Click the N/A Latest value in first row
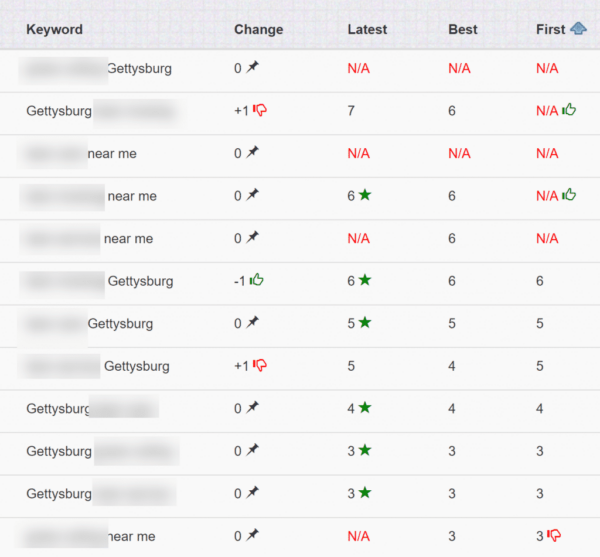The image size is (600, 557). pyautogui.click(x=358, y=69)
